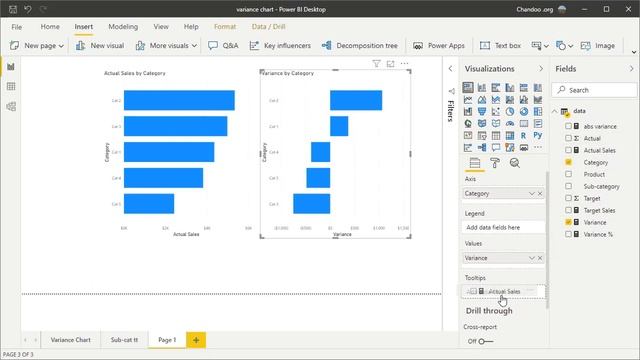This screenshot has height=360, width=640.
Task: Select the Line chart visual
Action: 468,100
